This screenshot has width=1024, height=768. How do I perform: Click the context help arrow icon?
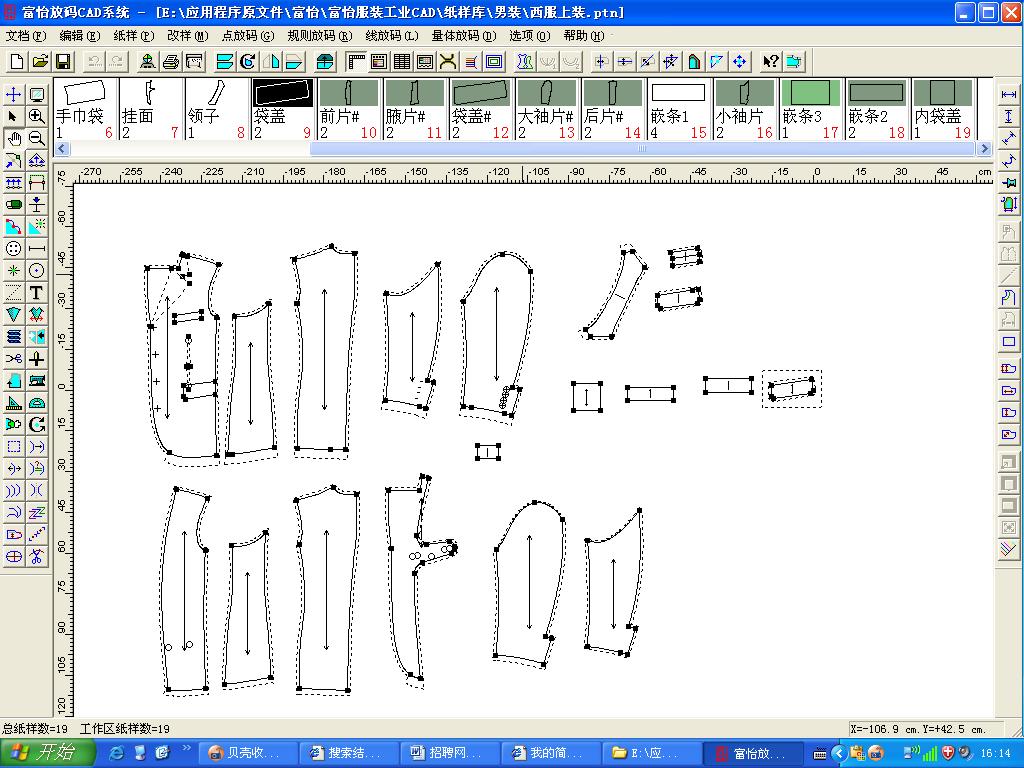[x=771, y=61]
